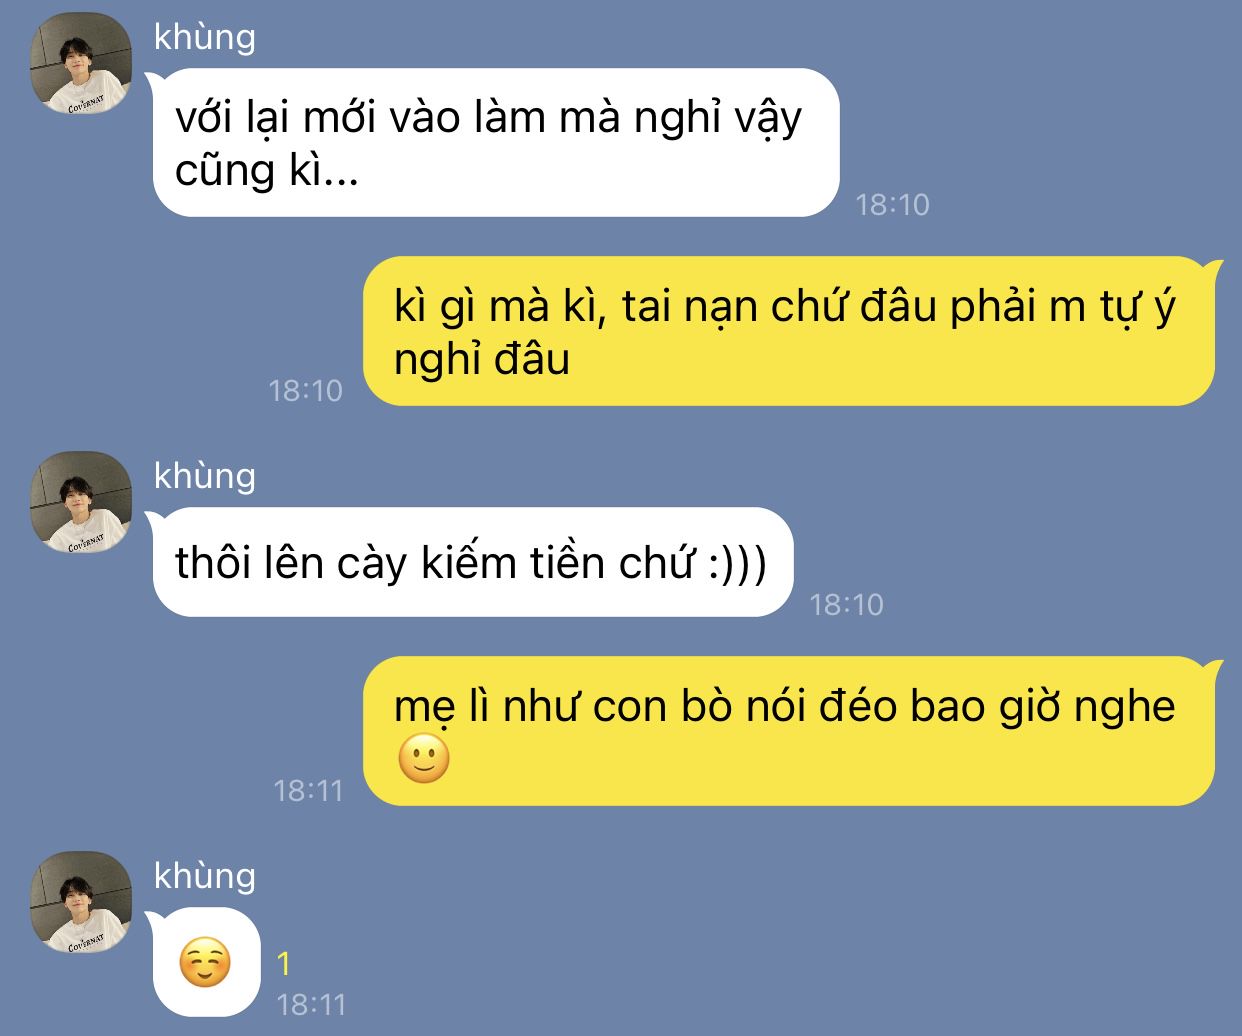Screen dimensions: 1242x1036
Task: Tap the 'thôi lên cày kiếm tiền chứ' bubble
Action: (472, 561)
